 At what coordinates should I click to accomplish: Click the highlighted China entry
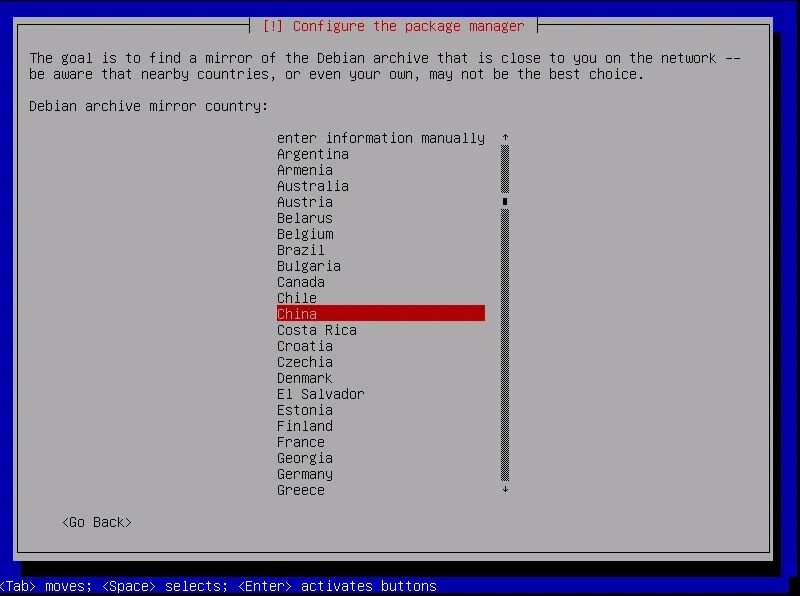point(381,314)
